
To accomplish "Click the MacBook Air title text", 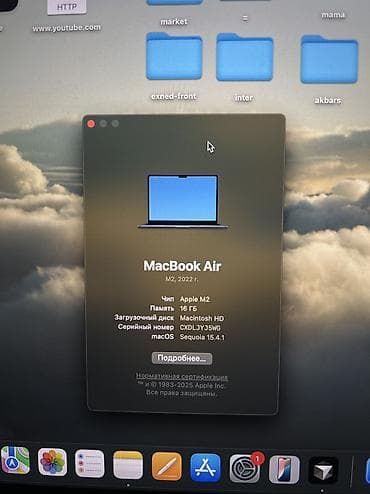I will pyautogui.click(x=182, y=266).
